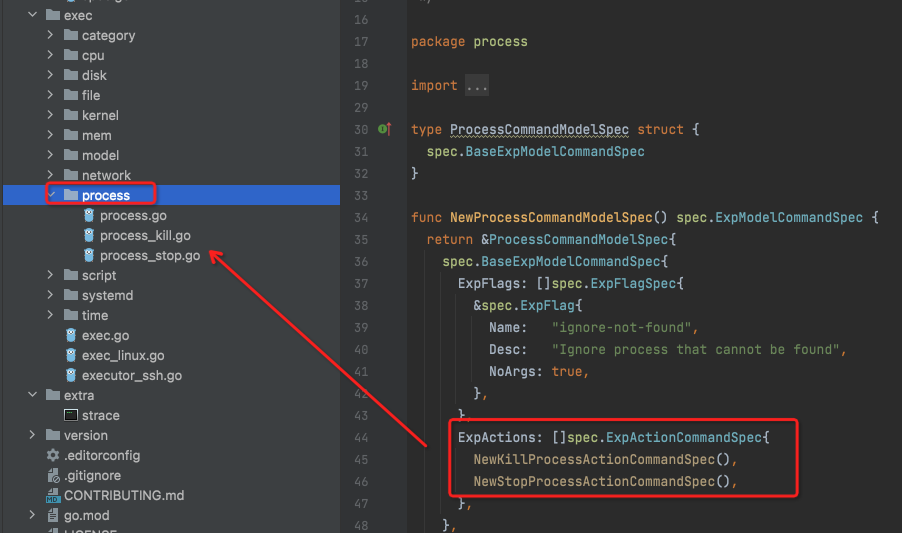The image size is (902, 533).
Task: Expand the category folder
Action: (x=51, y=36)
